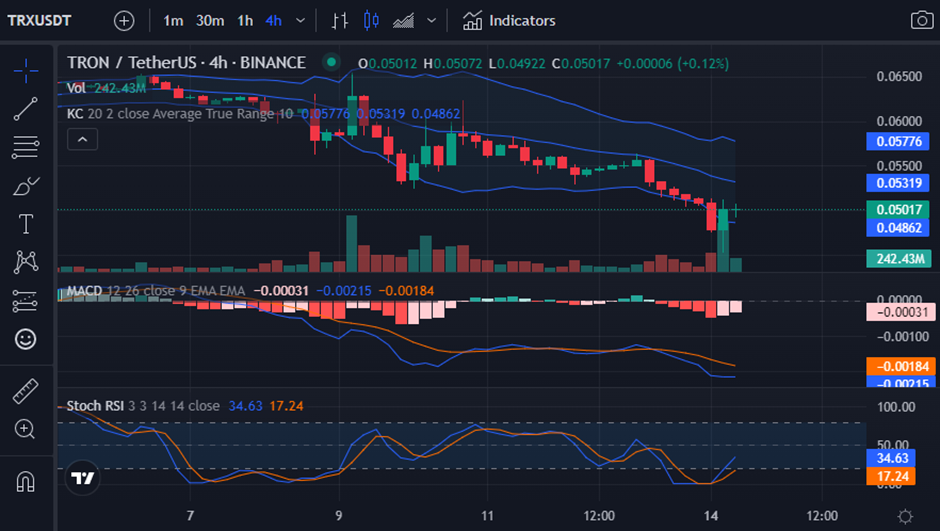Select the ruler measure tool
The height and width of the screenshot is (531, 940).
tap(26, 391)
